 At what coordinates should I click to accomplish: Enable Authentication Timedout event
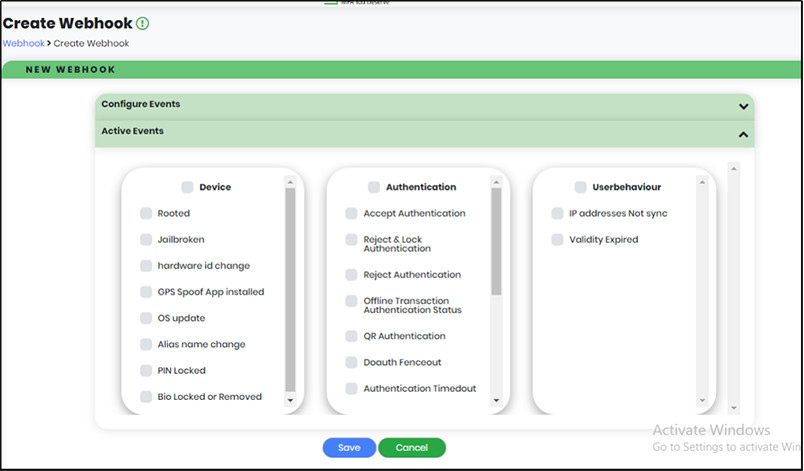(x=351, y=388)
